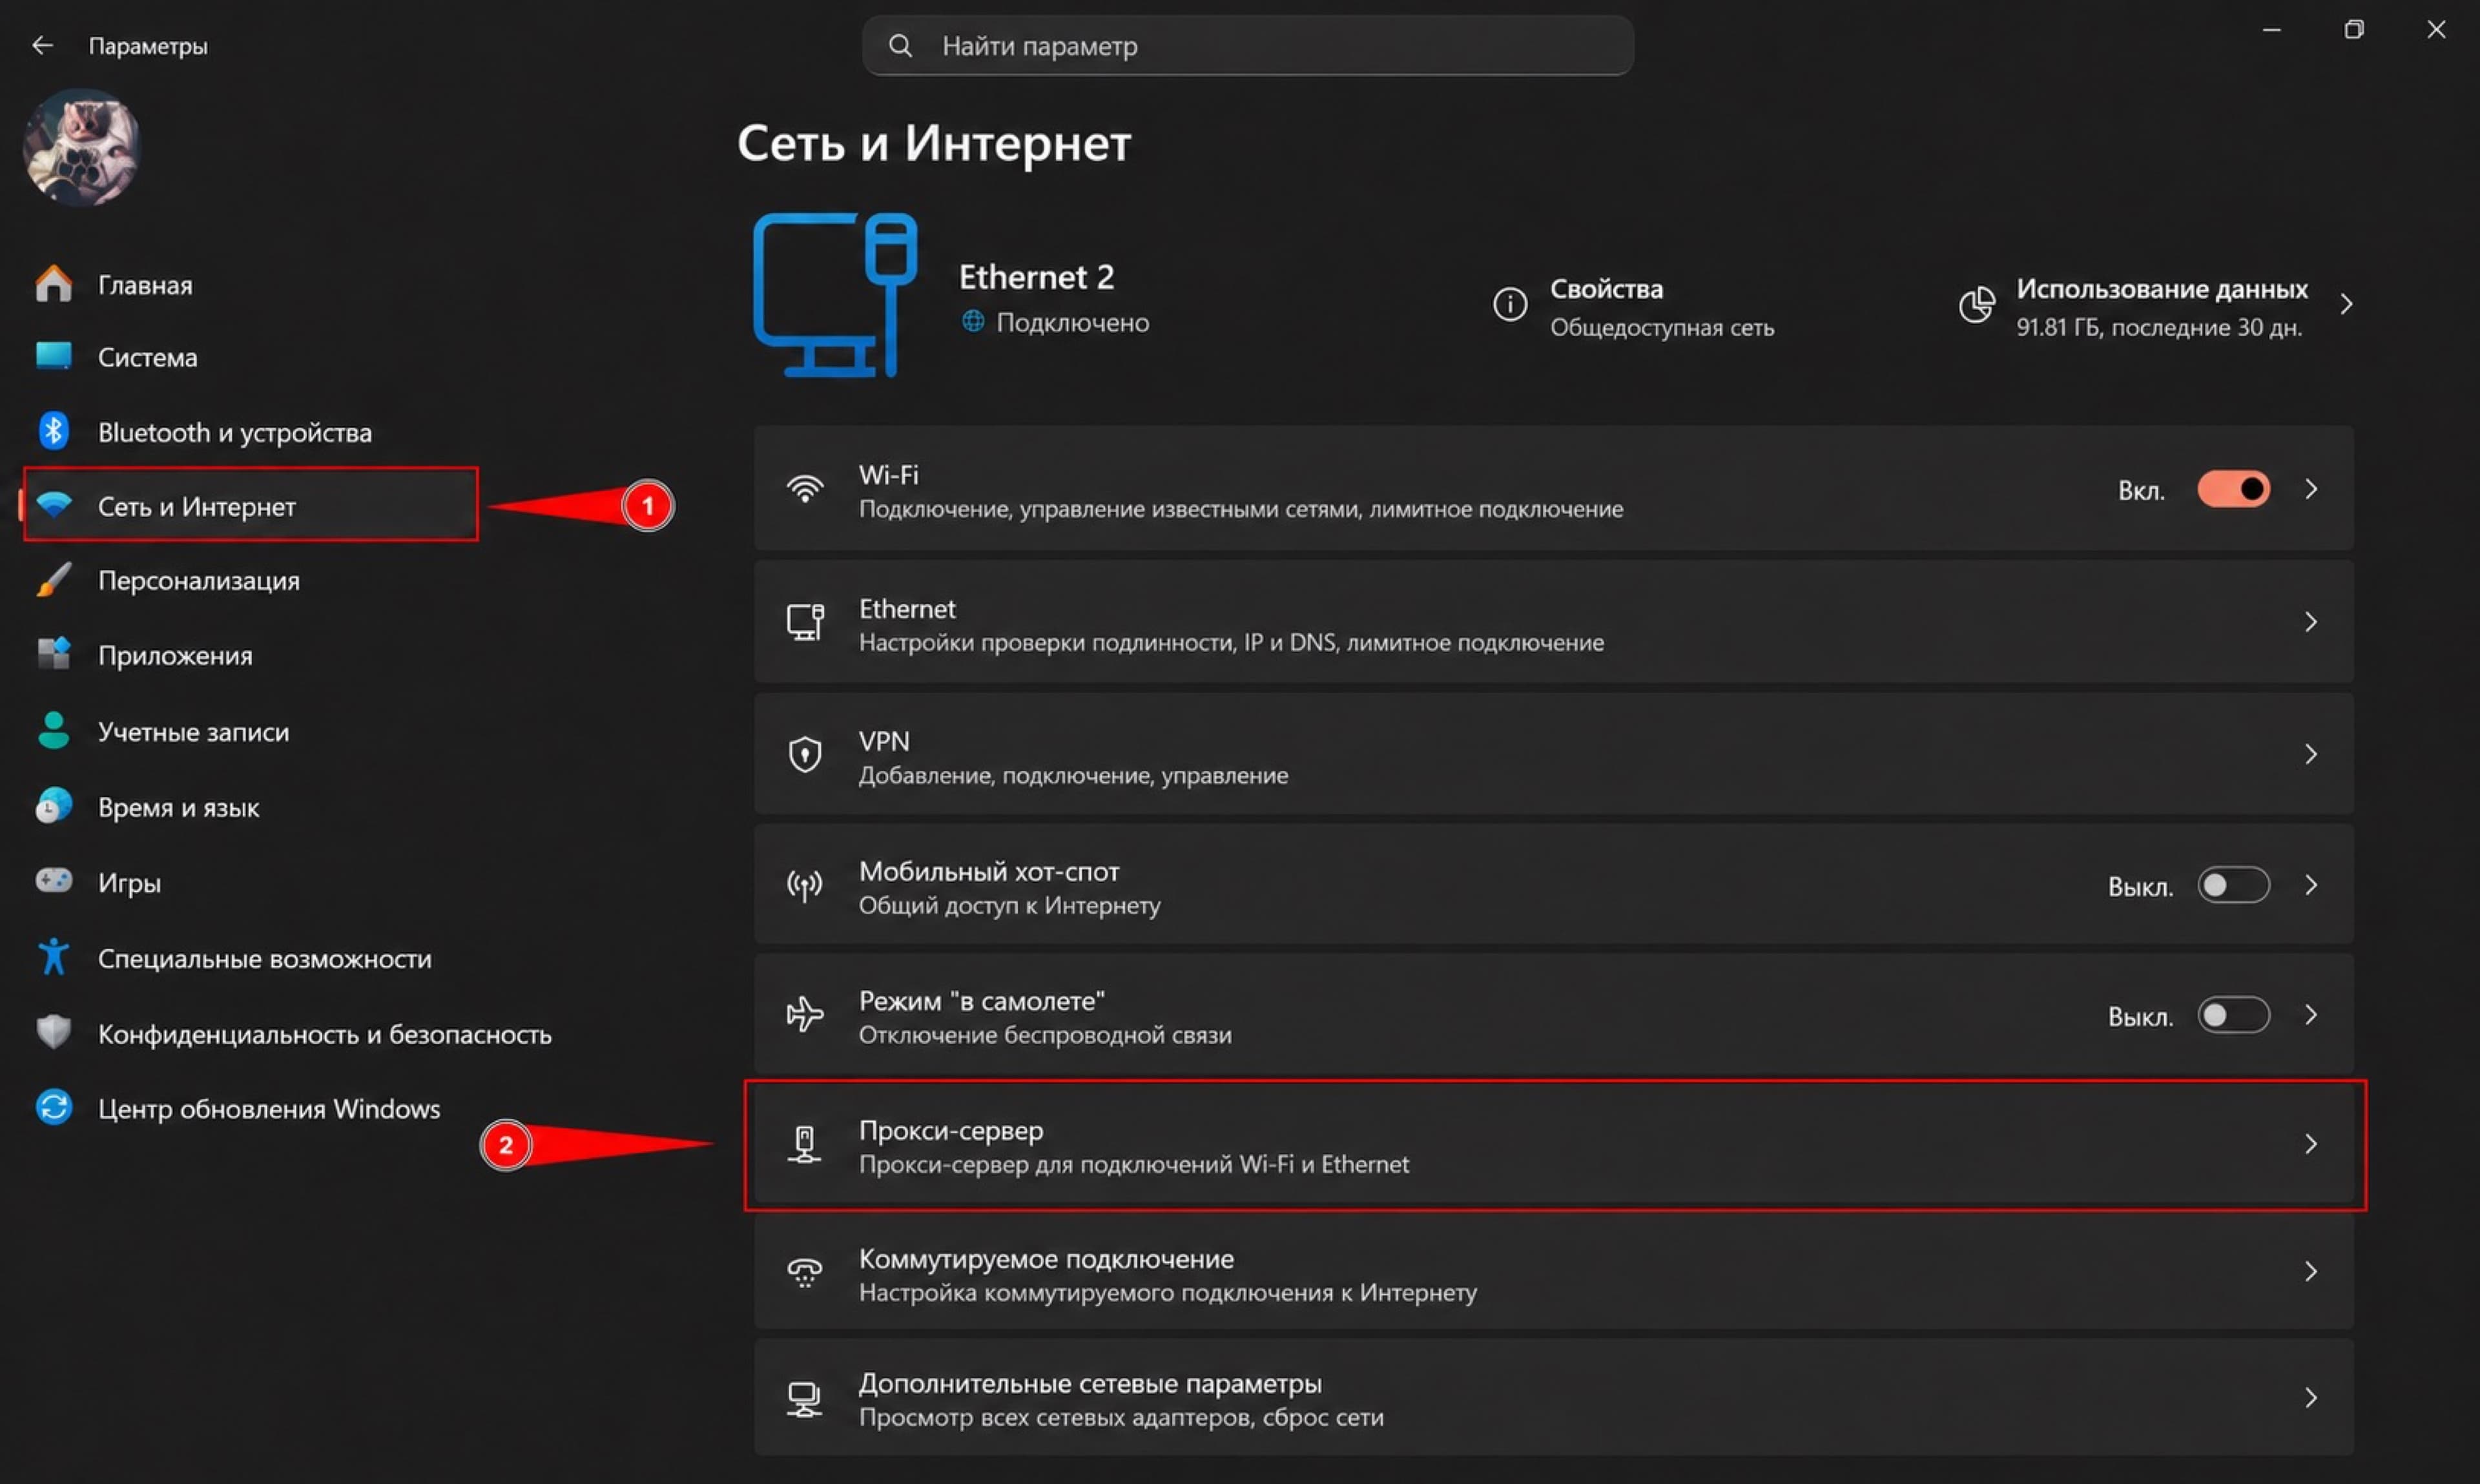
Task: Click the Прокси-сервер server icon
Action: (x=805, y=1144)
